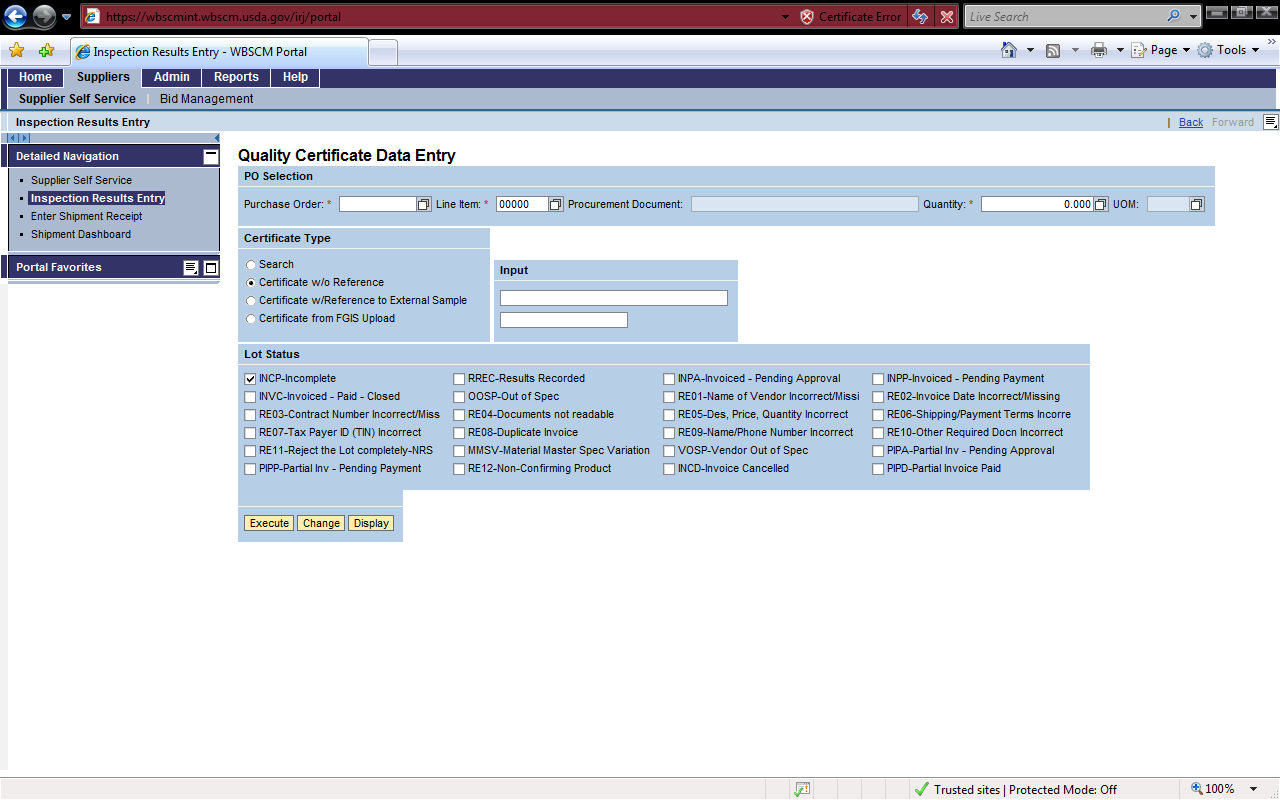Select the Search radio button

click(x=251, y=265)
